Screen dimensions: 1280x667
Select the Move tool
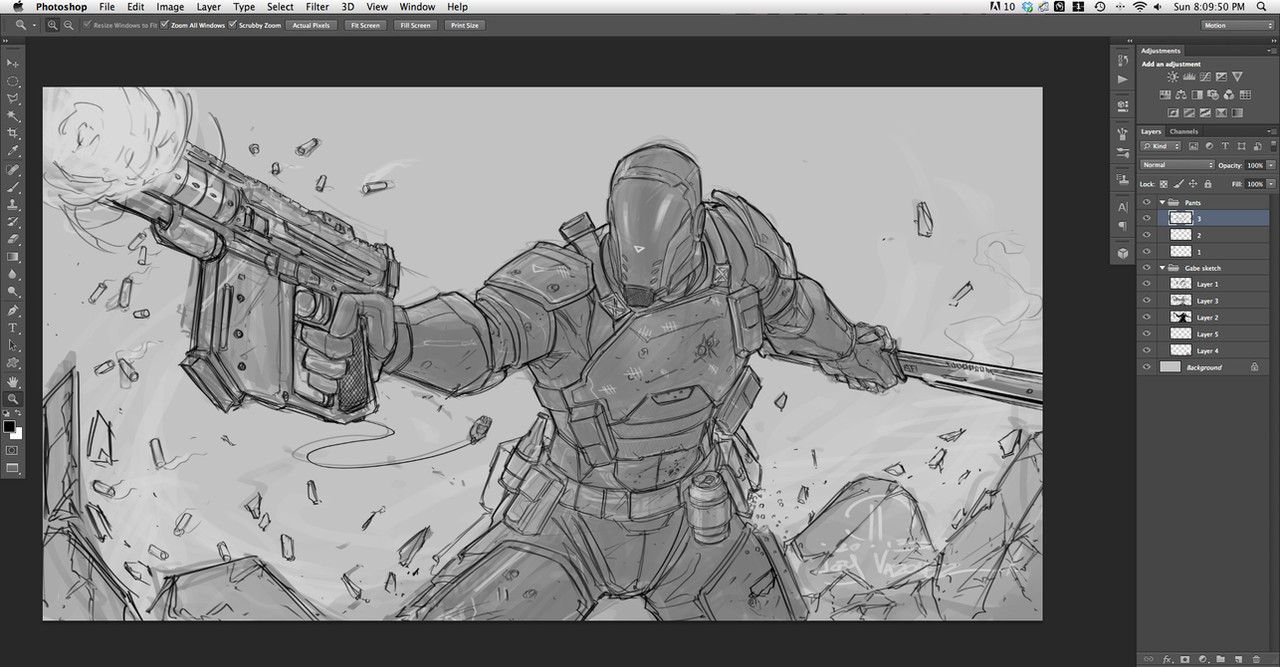tap(13, 63)
